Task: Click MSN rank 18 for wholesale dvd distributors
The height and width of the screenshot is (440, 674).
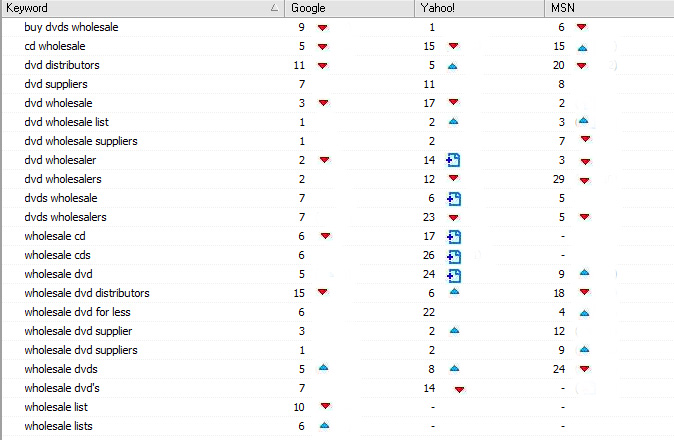Action: coord(559,293)
